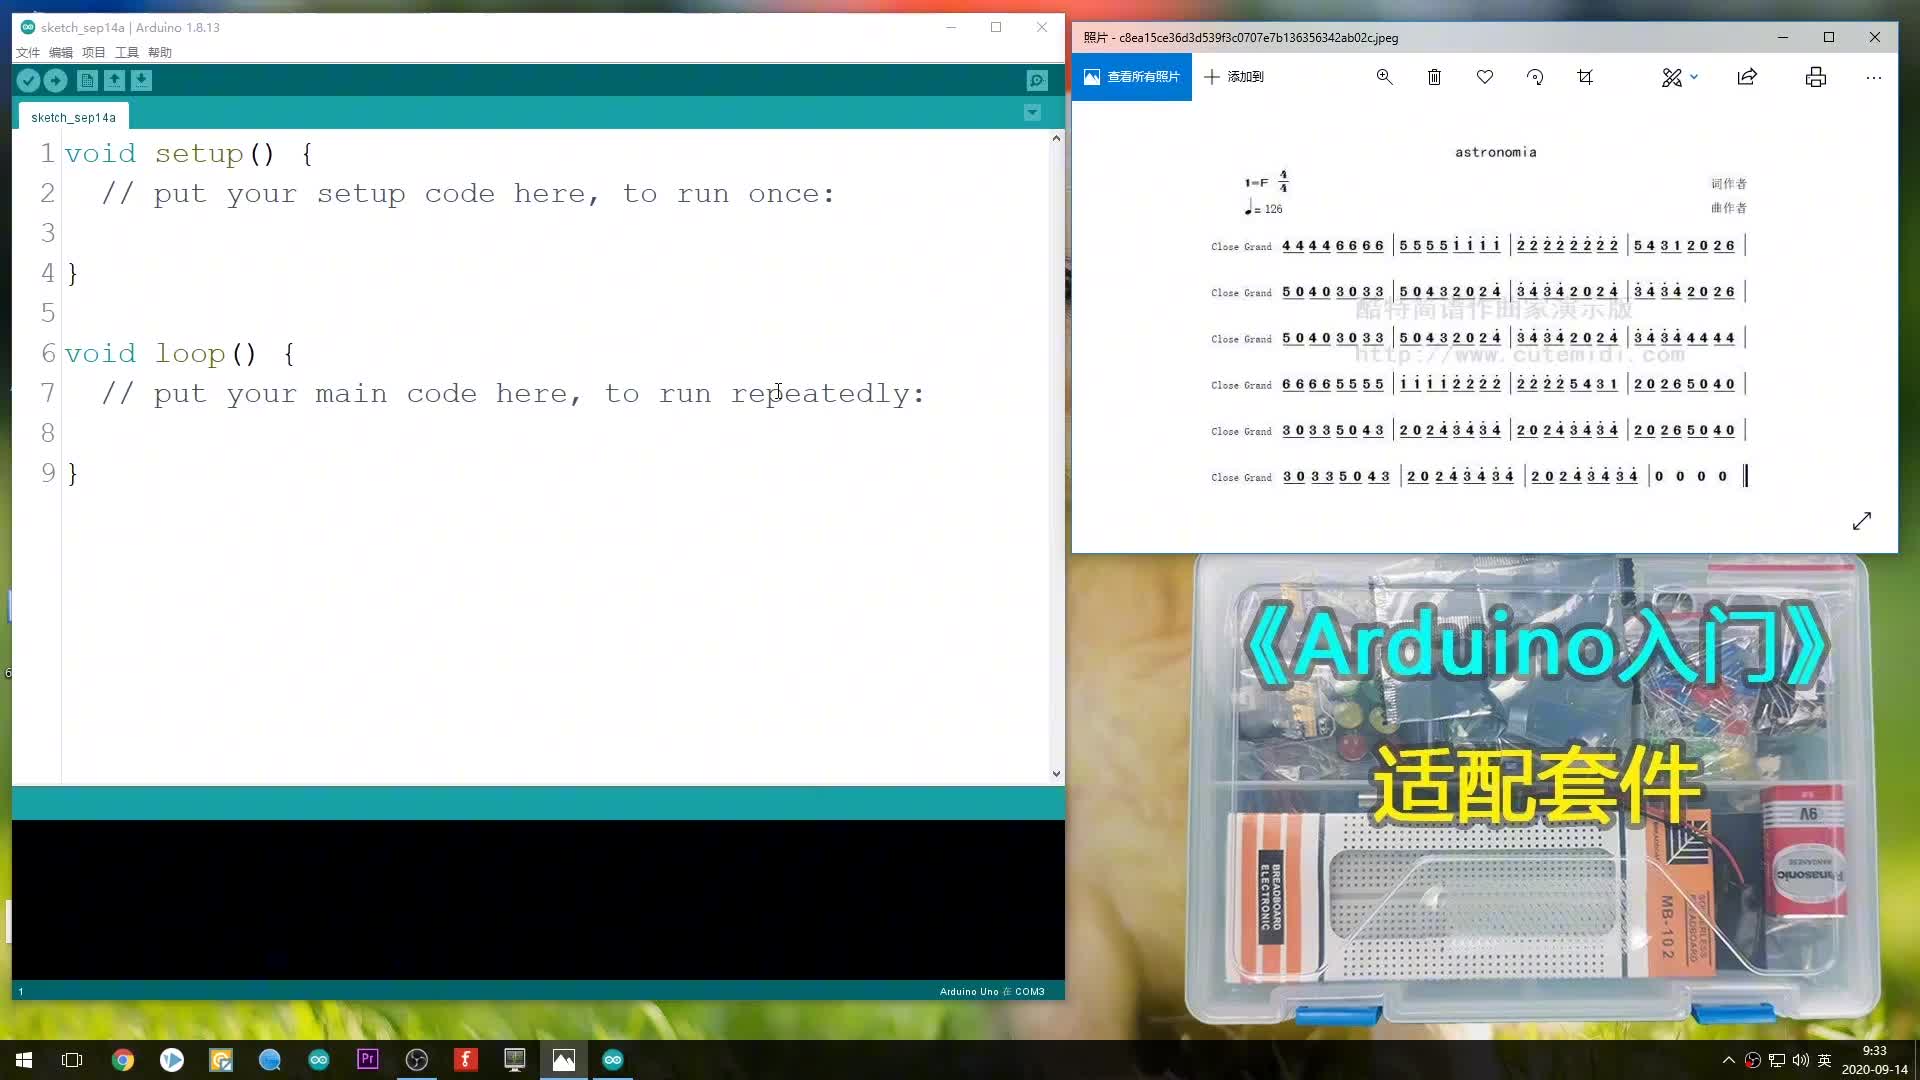Open the red f app on taskbar
Image resolution: width=1920 pixels, height=1080 pixels.
[466, 1060]
